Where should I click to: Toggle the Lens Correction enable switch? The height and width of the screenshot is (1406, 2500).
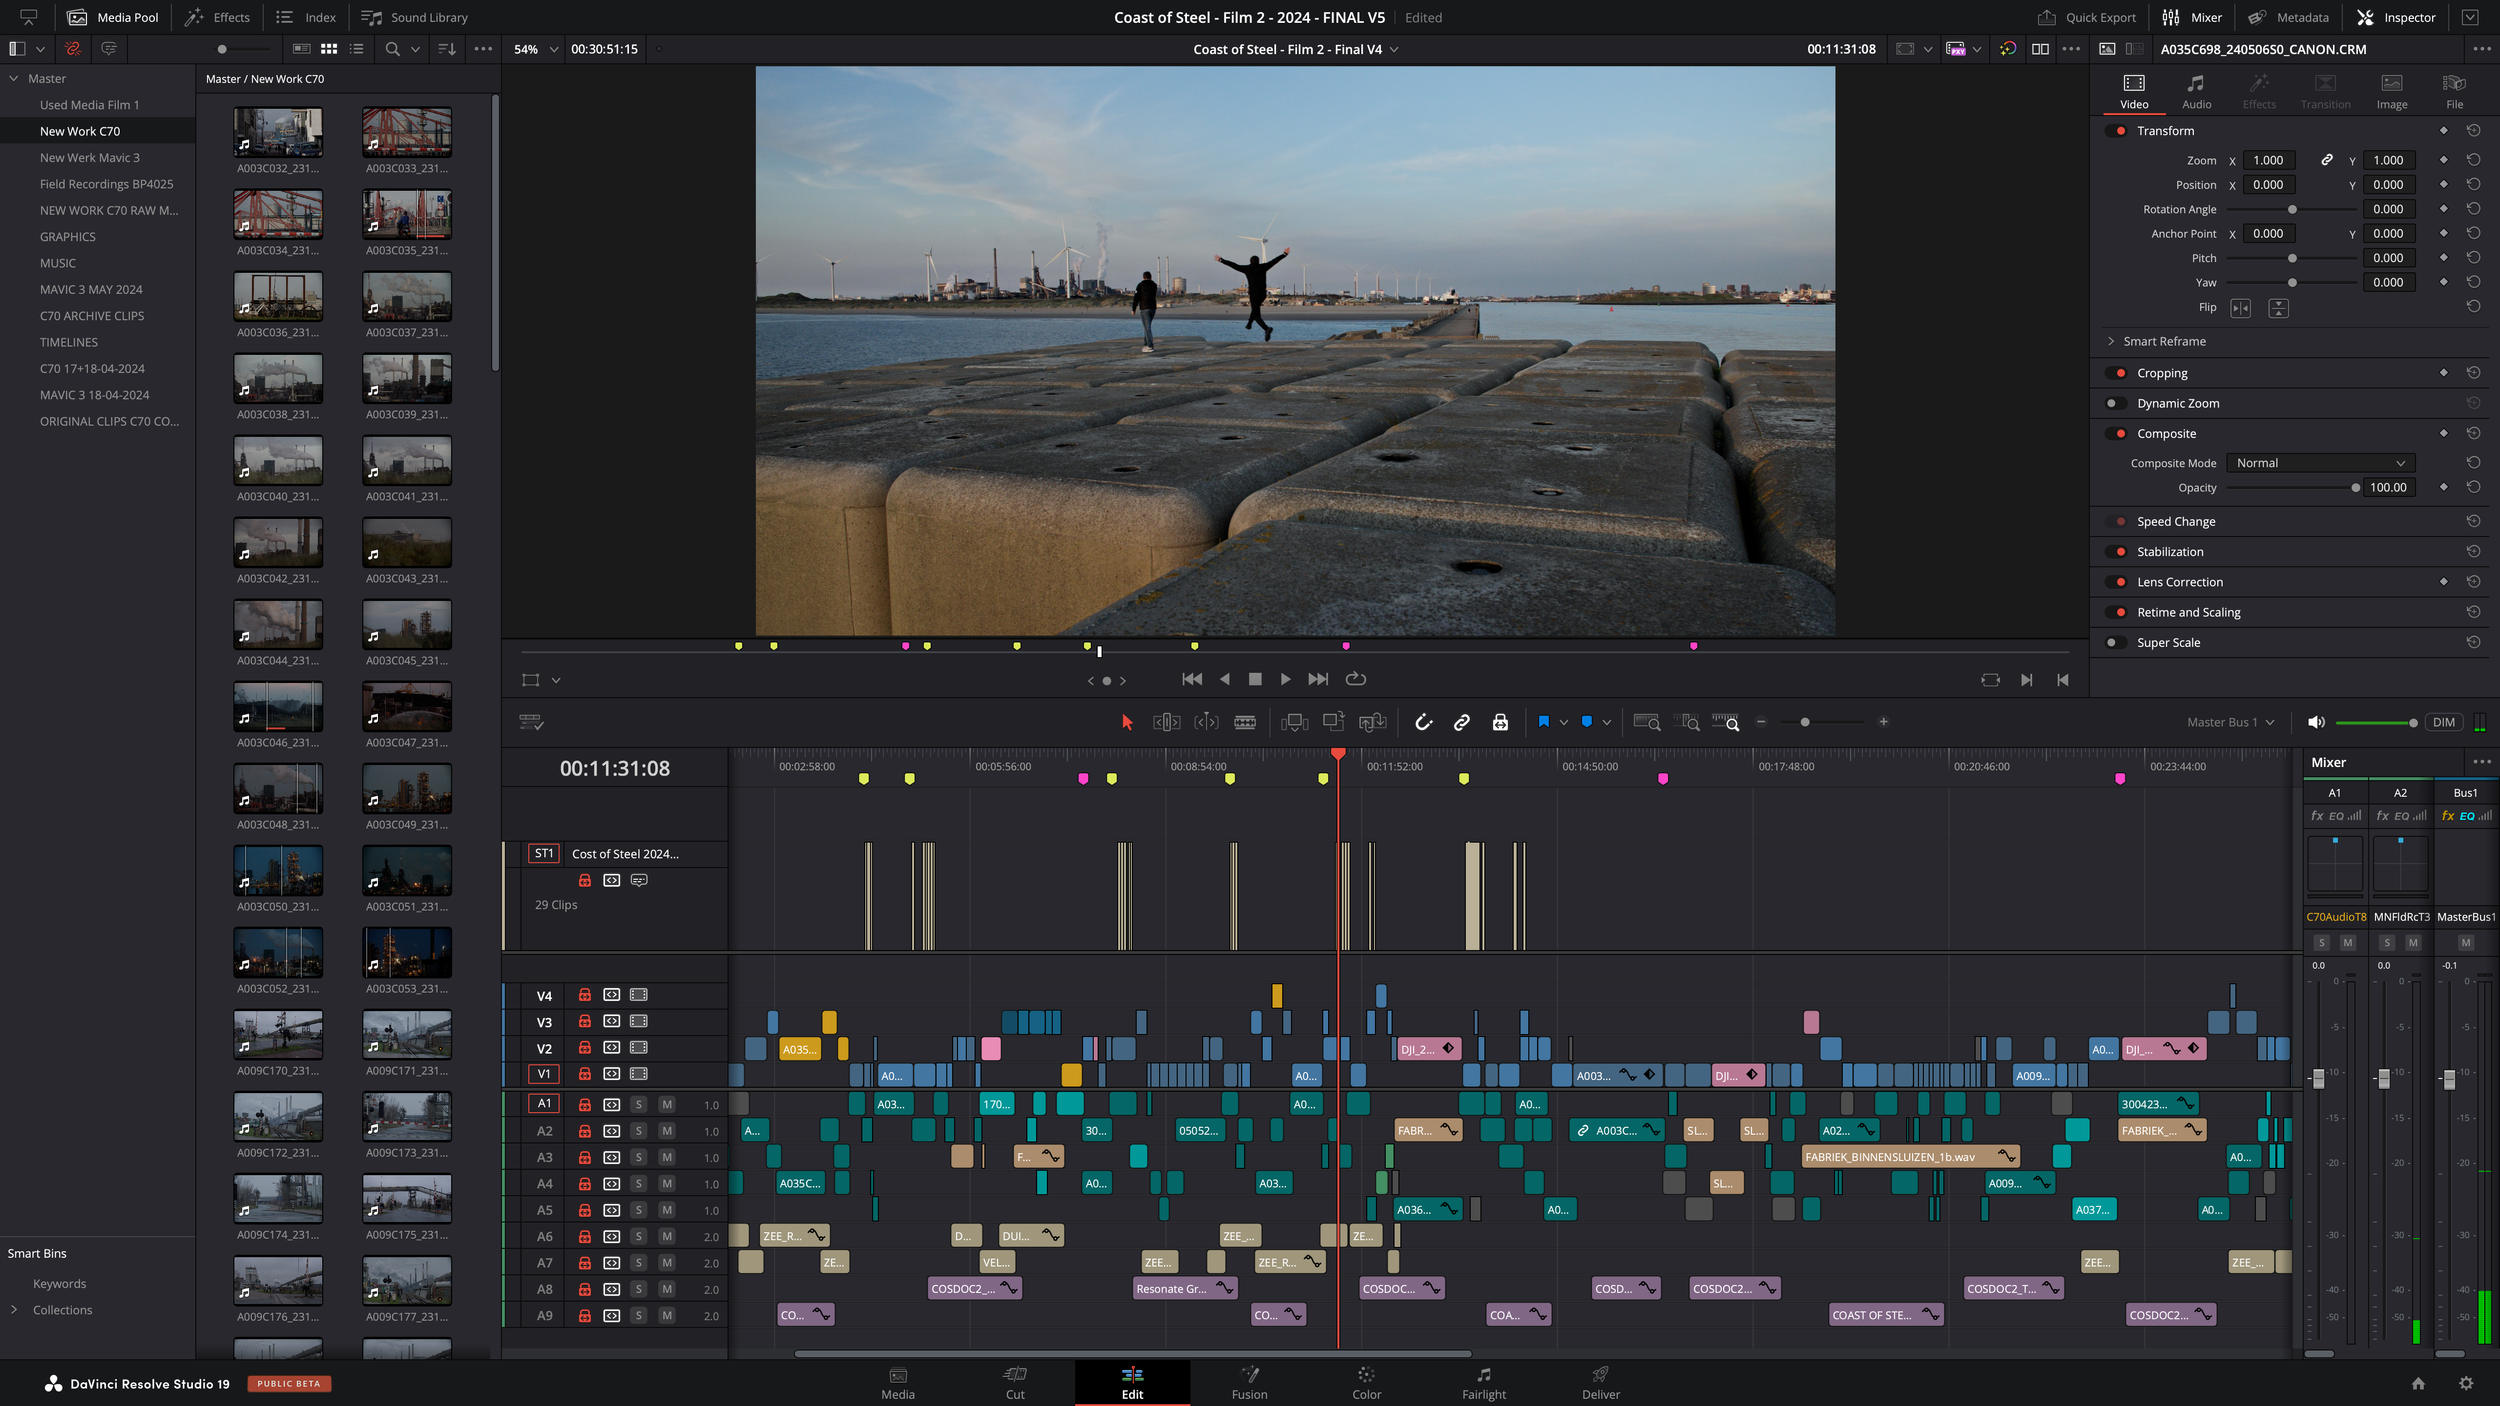click(2116, 582)
